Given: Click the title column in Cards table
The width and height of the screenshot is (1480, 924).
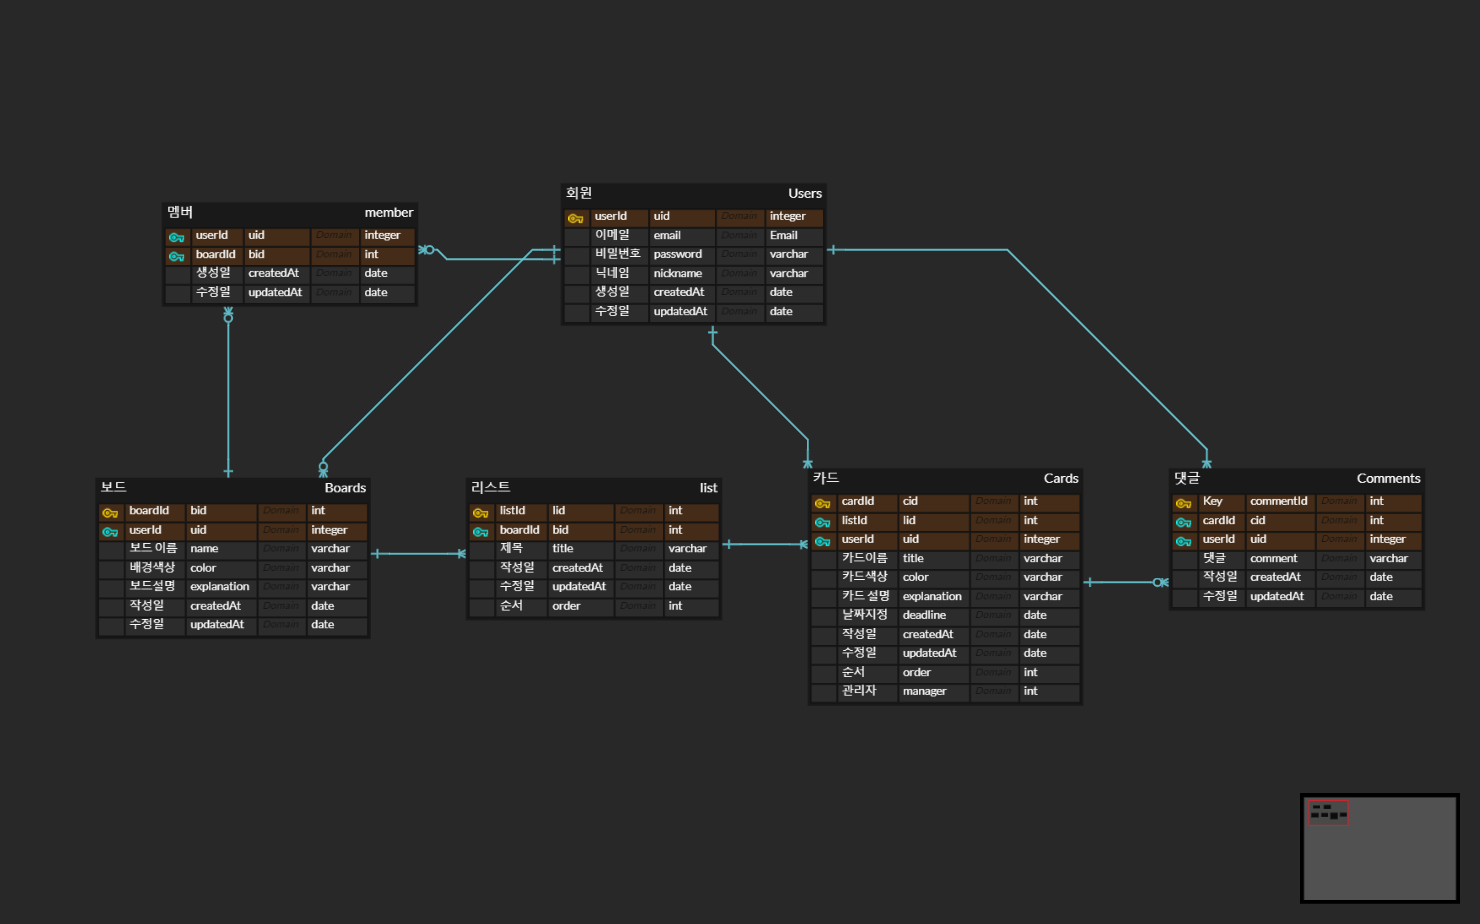Looking at the screenshot, I should pyautogui.click(x=913, y=559).
